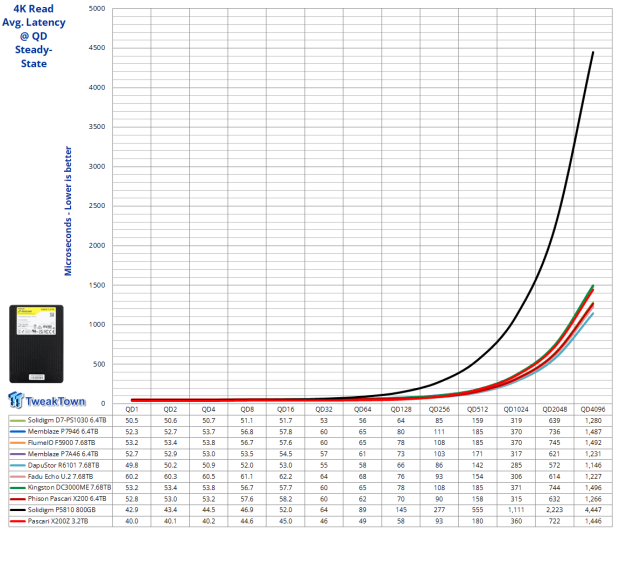620x568 pixels.
Task: Click the DapuStor R6101 legend swatch
Action: pos(17,465)
